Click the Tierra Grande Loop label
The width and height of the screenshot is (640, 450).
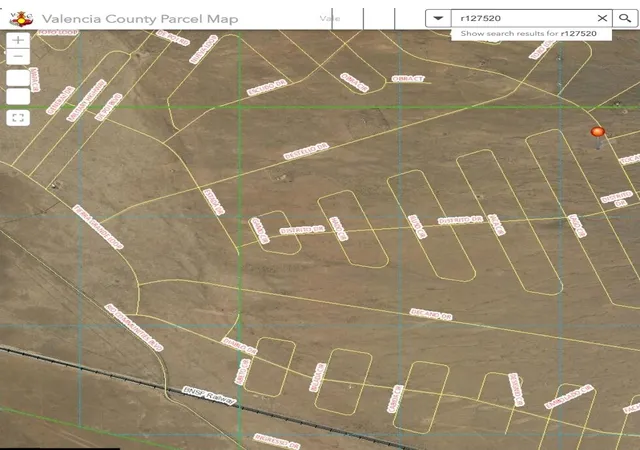click(x=98, y=227)
